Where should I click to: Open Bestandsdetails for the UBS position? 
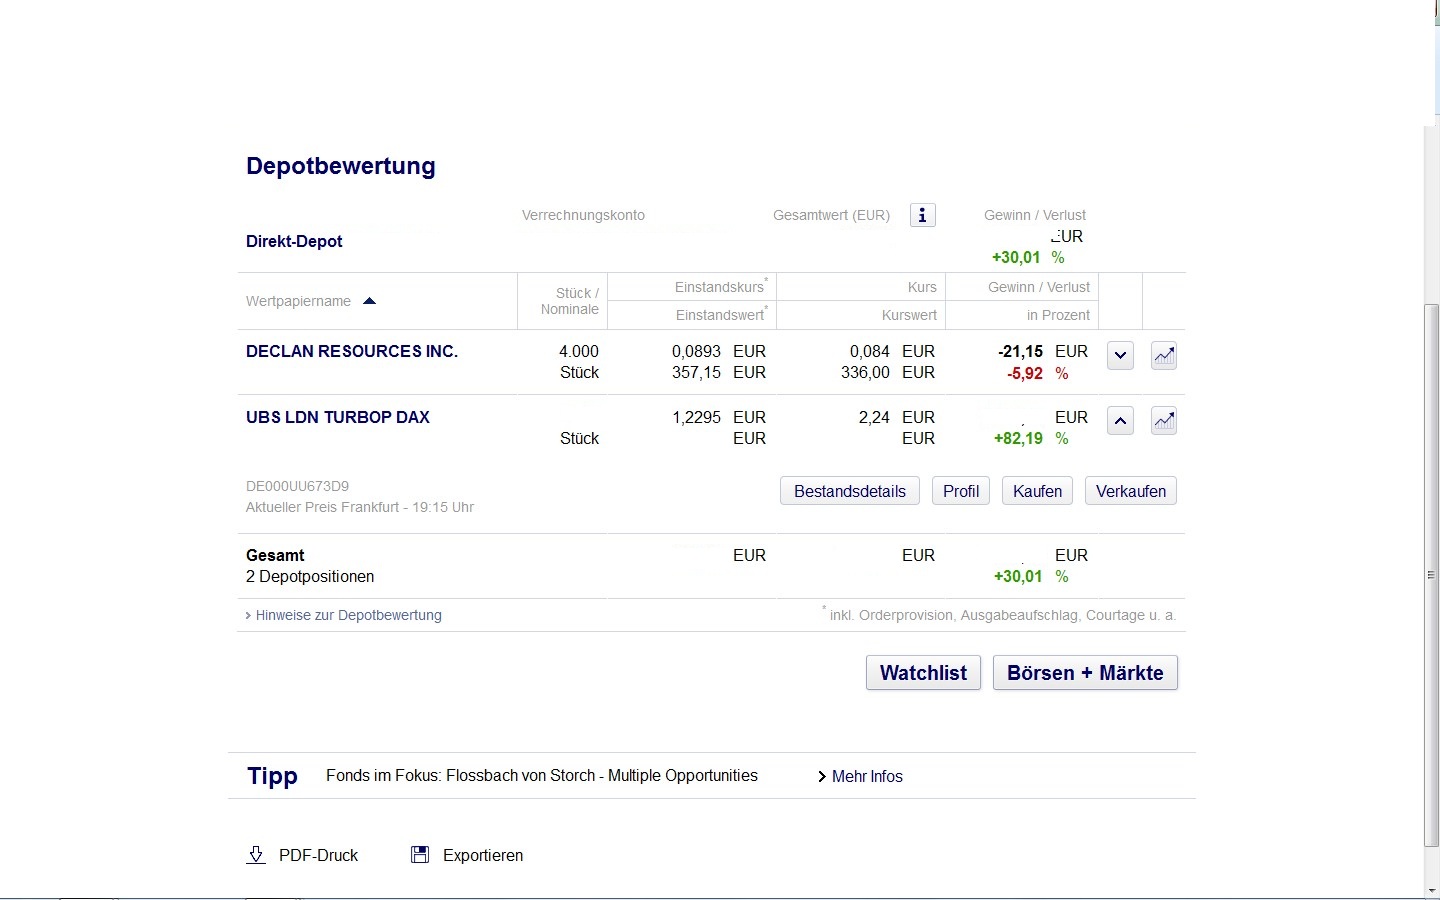coord(849,491)
